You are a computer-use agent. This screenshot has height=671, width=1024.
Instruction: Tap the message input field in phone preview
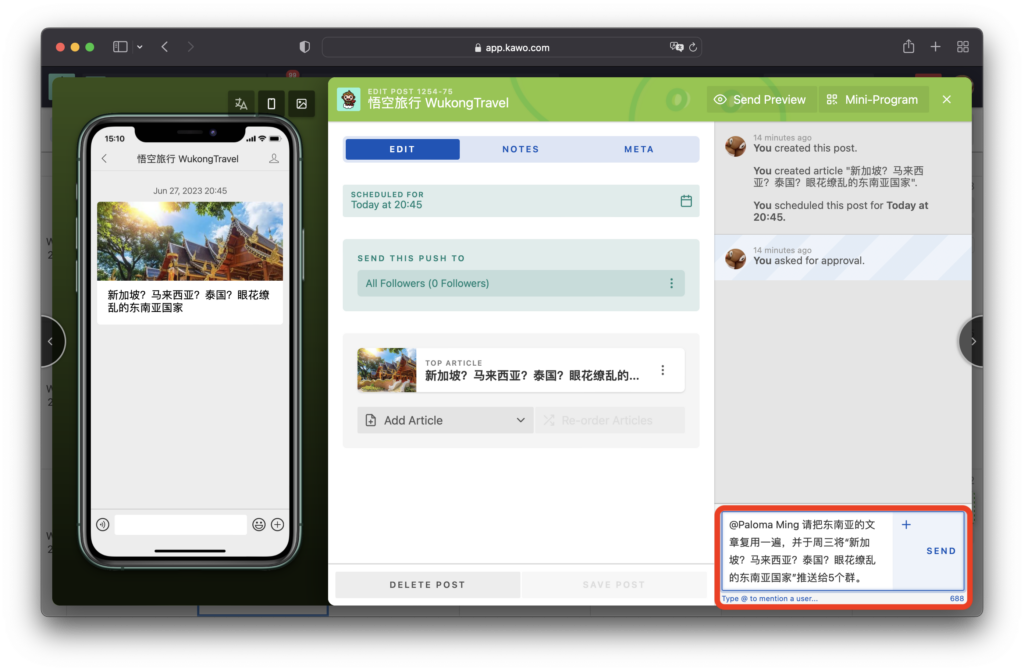pyautogui.click(x=181, y=525)
